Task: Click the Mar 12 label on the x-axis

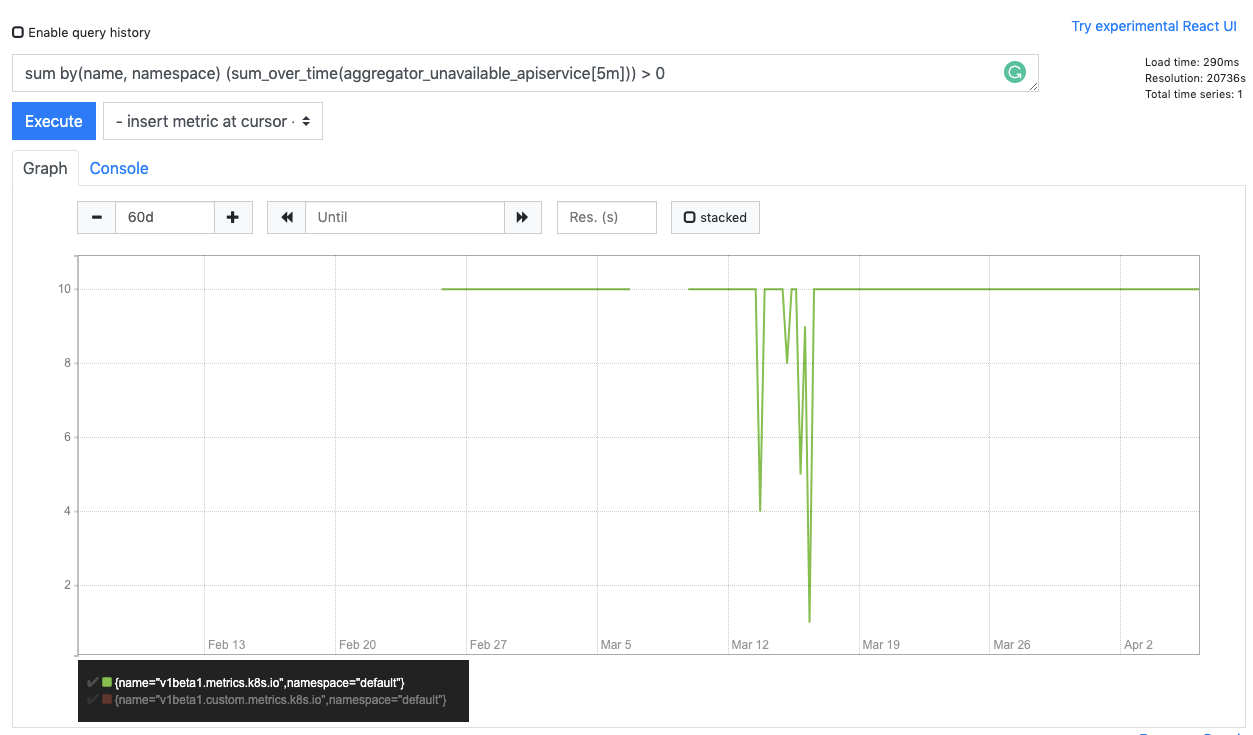Action: coord(750,645)
